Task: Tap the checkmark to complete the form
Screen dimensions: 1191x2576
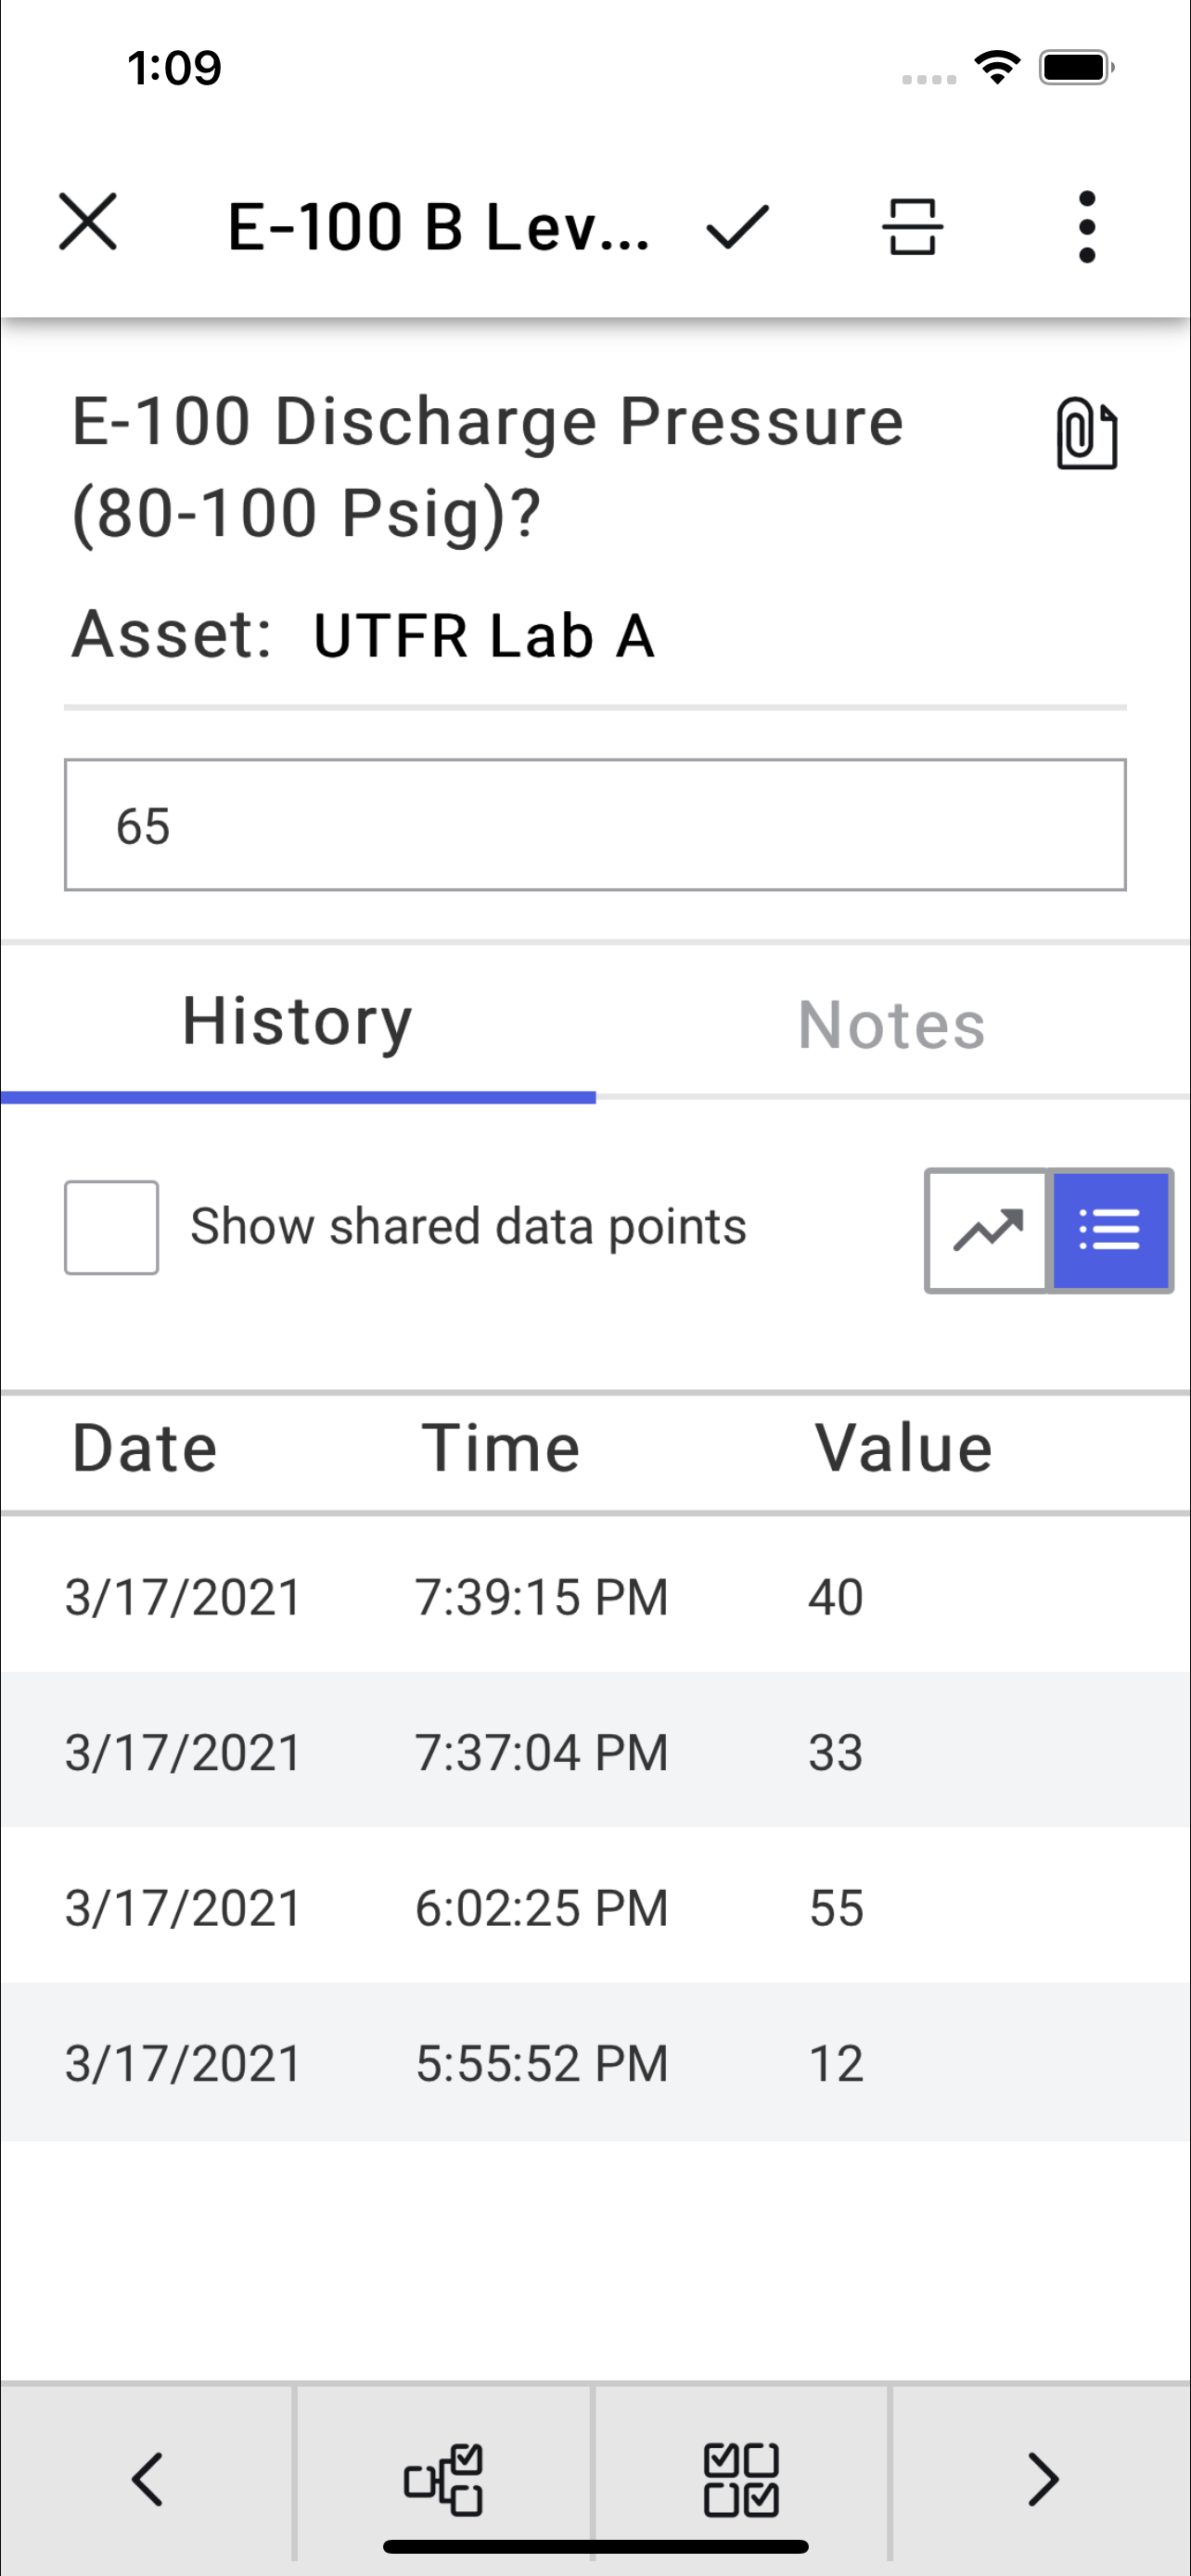Action: click(x=737, y=226)
